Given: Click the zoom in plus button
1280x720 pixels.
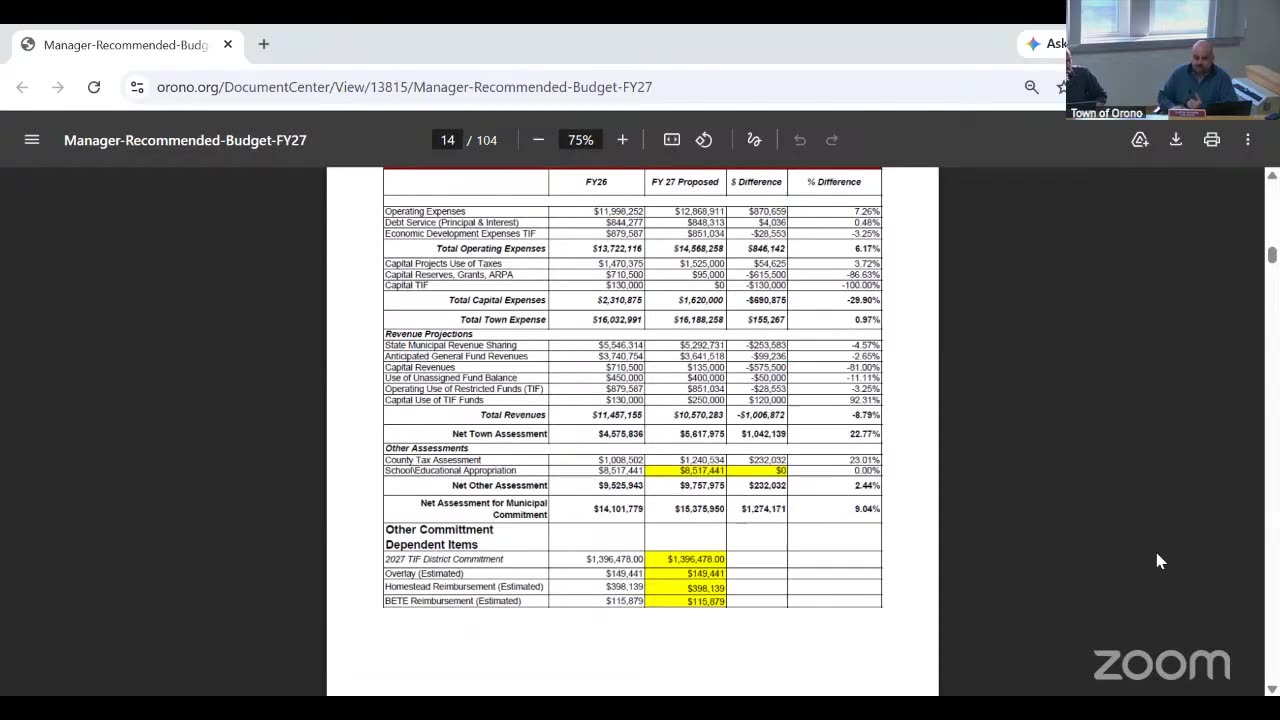Looking at the screenshot, I should coord(622,140).
